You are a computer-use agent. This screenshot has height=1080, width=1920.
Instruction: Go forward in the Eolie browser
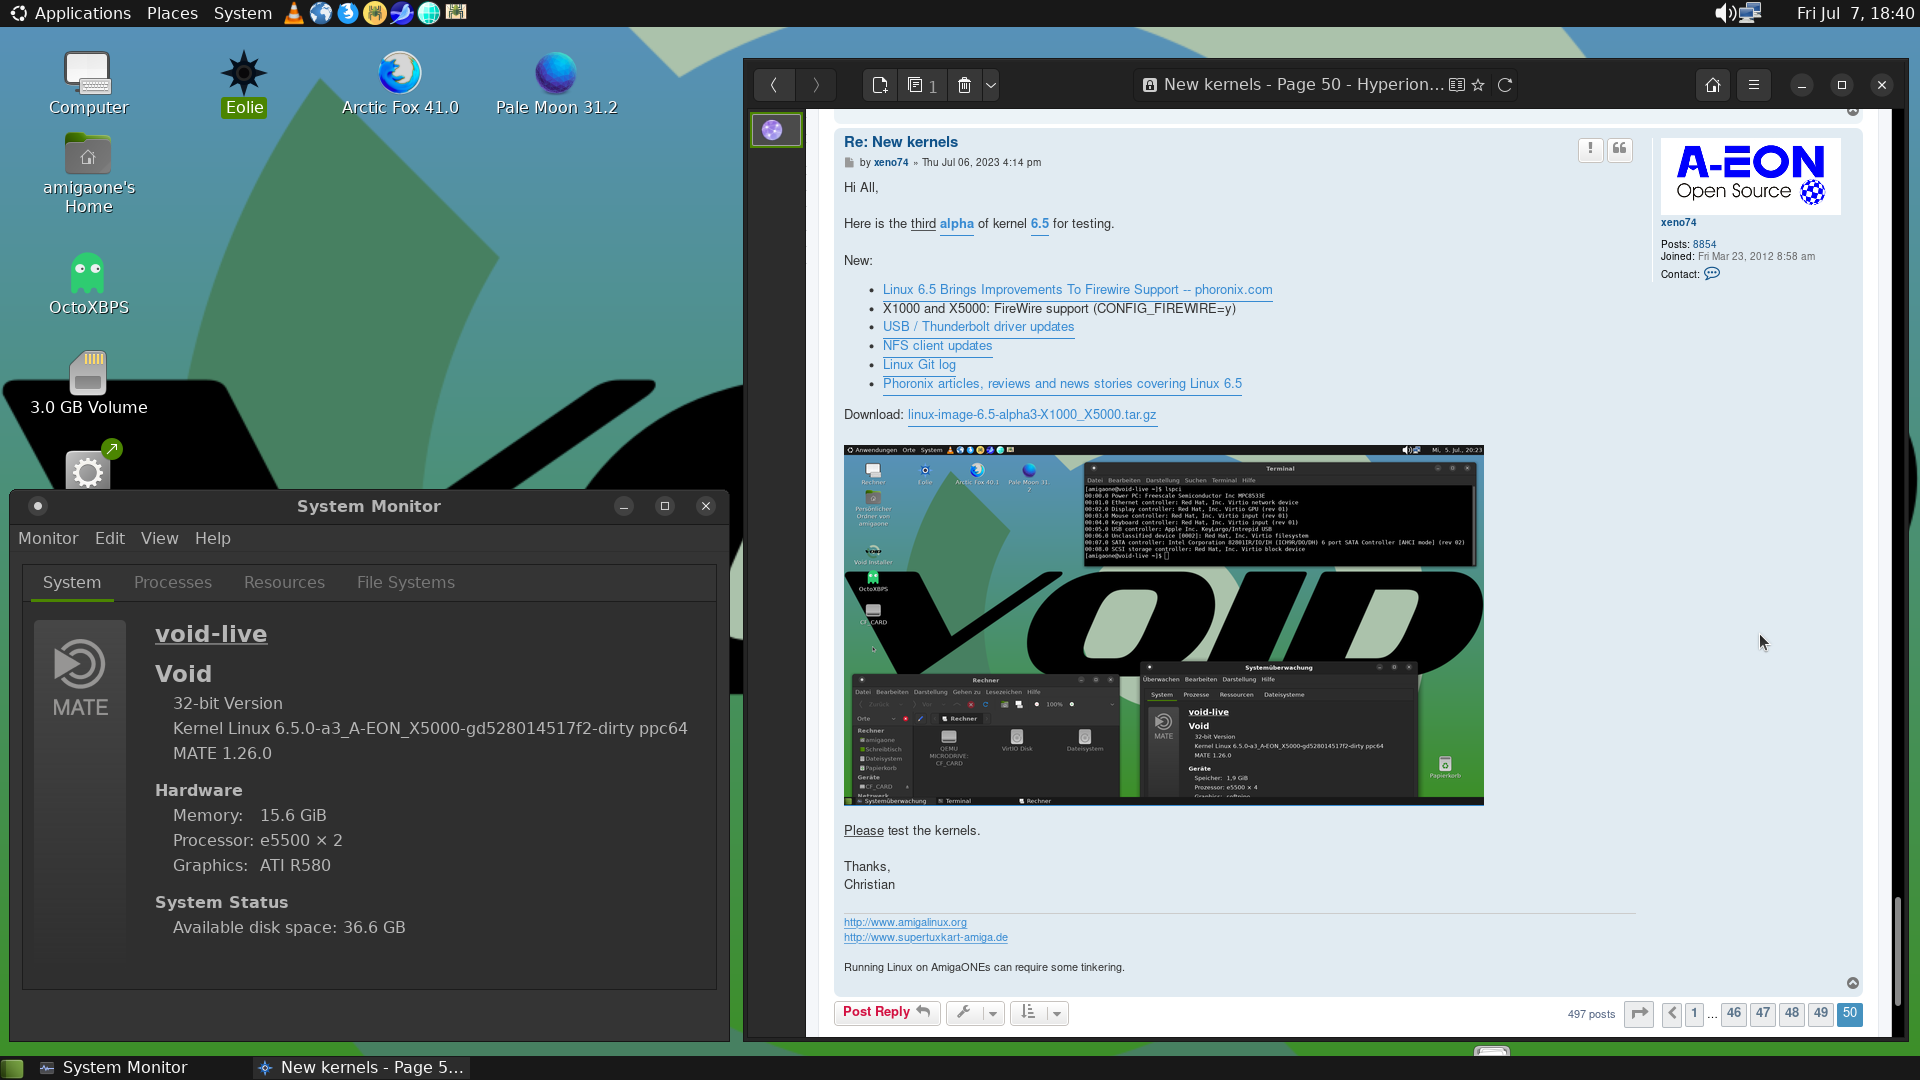pyautogui.click(x=816, y=85)
